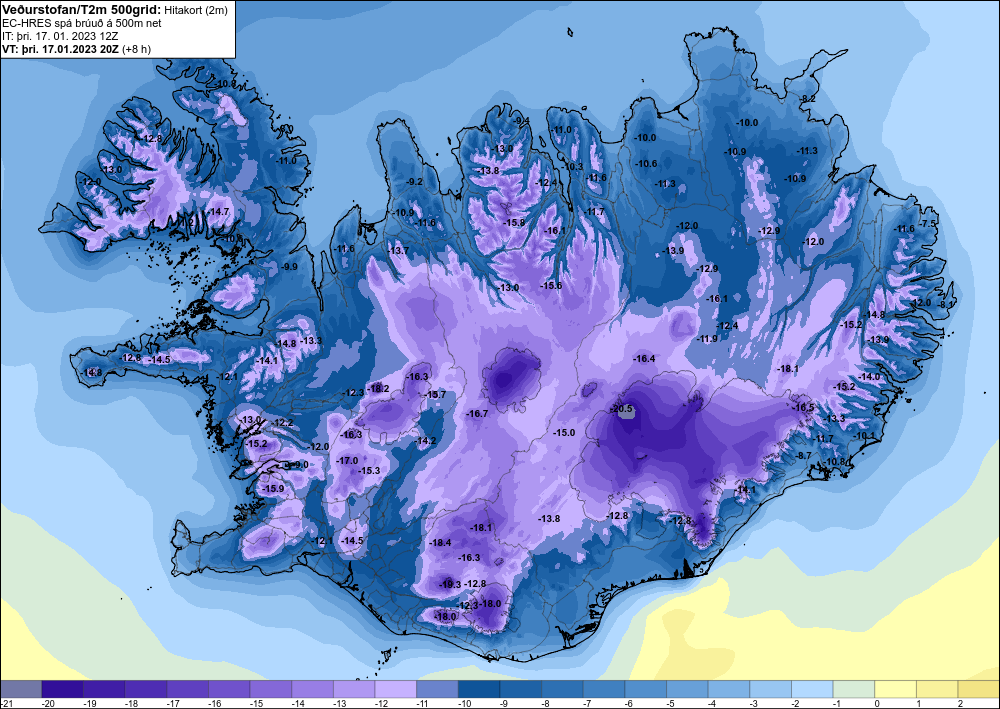The image size is (1000, 709).
Task: Select the "-17.0" temperature reading
Action: (348, 460)
